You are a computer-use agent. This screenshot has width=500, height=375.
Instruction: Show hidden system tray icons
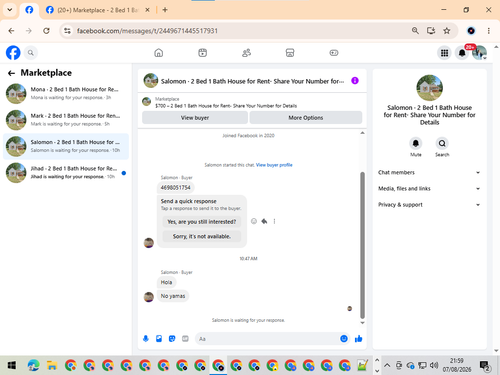point(387,365)
